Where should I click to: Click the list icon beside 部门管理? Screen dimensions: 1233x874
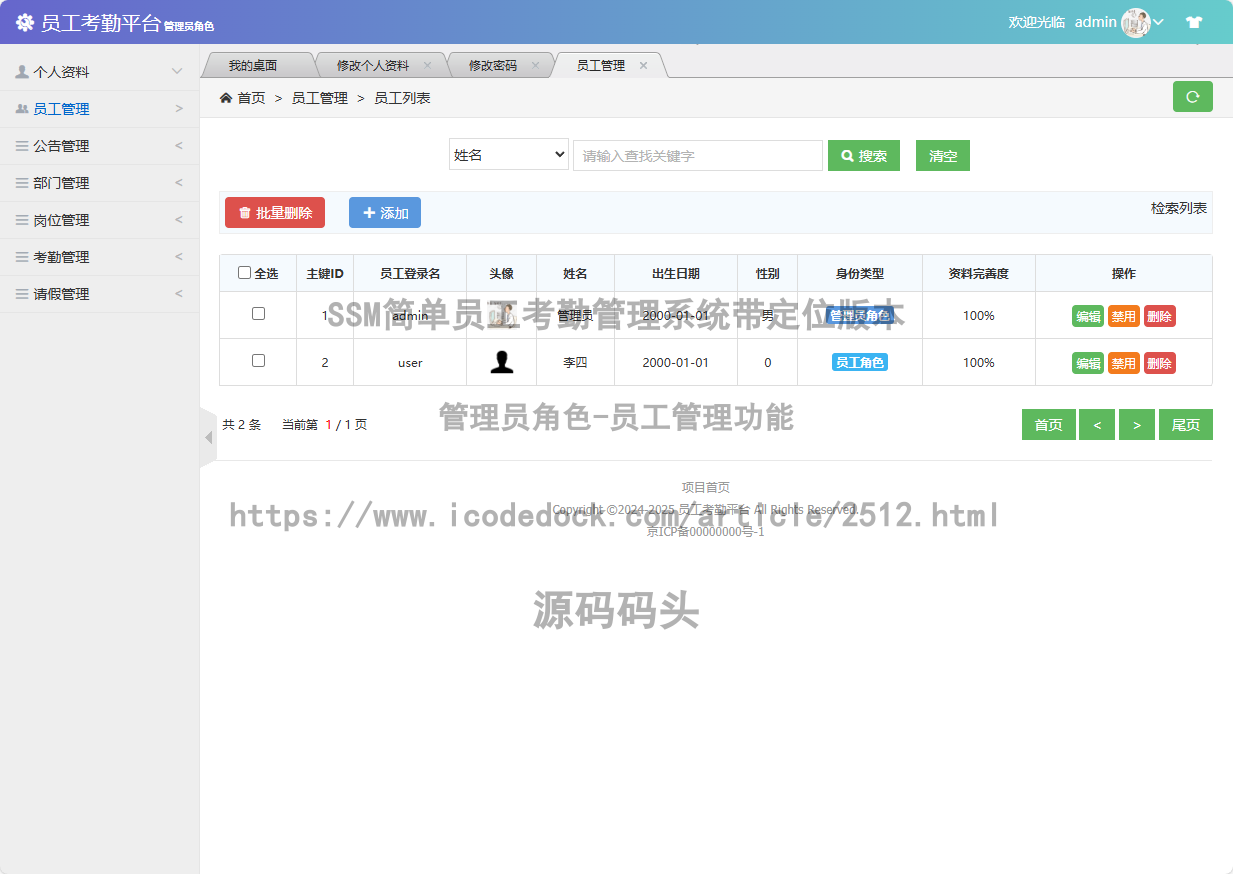point(22,183)
